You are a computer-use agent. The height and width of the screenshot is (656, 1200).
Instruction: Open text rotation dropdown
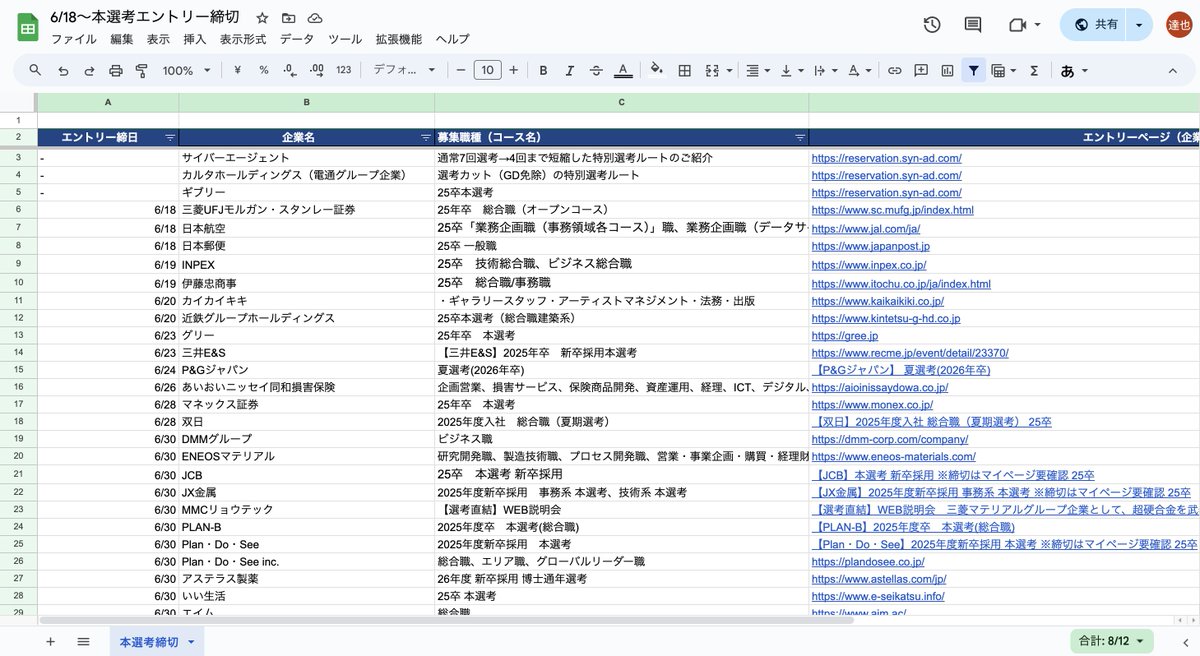(859, 70)
